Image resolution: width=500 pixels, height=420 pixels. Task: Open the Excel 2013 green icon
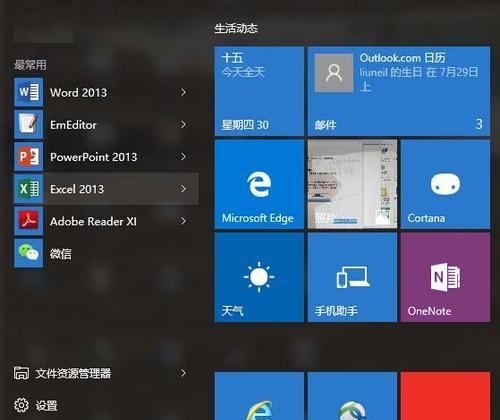coord(29,189)
